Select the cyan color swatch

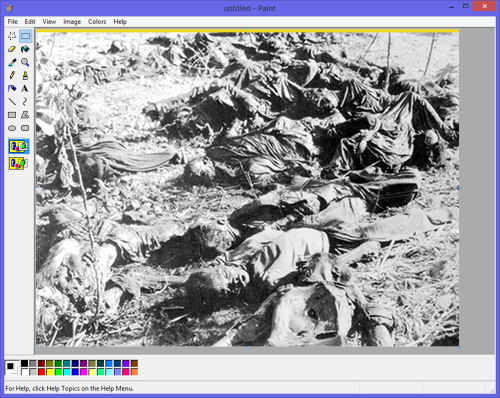(67, 372)
